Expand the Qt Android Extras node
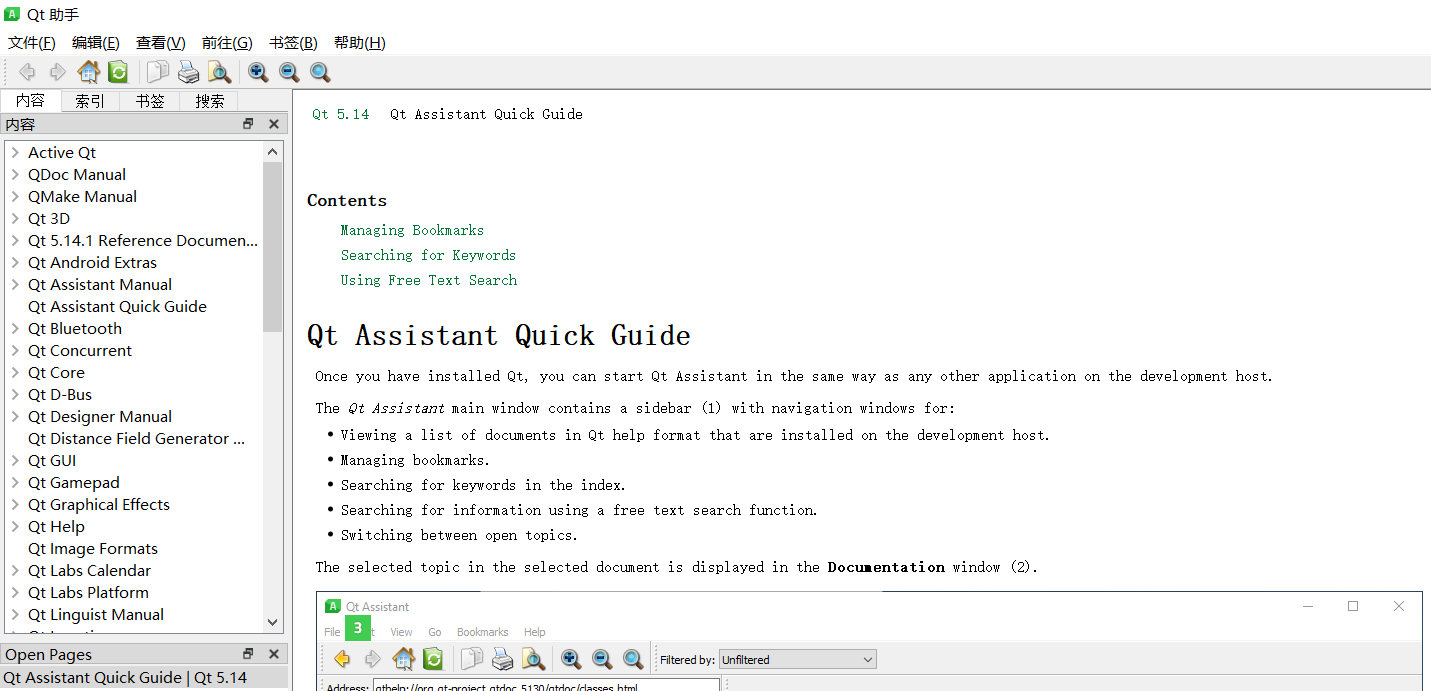Viewport: 1431px width, 691px height. pyautogui.click(x=15, y=263)
